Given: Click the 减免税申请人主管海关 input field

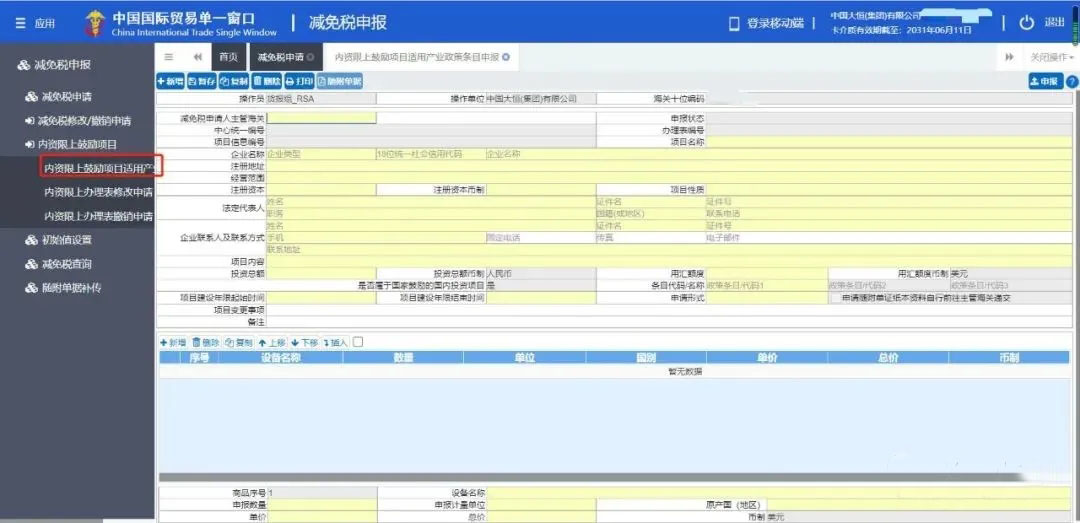Looking at the screenshot, I should click(x=321, y=118).
